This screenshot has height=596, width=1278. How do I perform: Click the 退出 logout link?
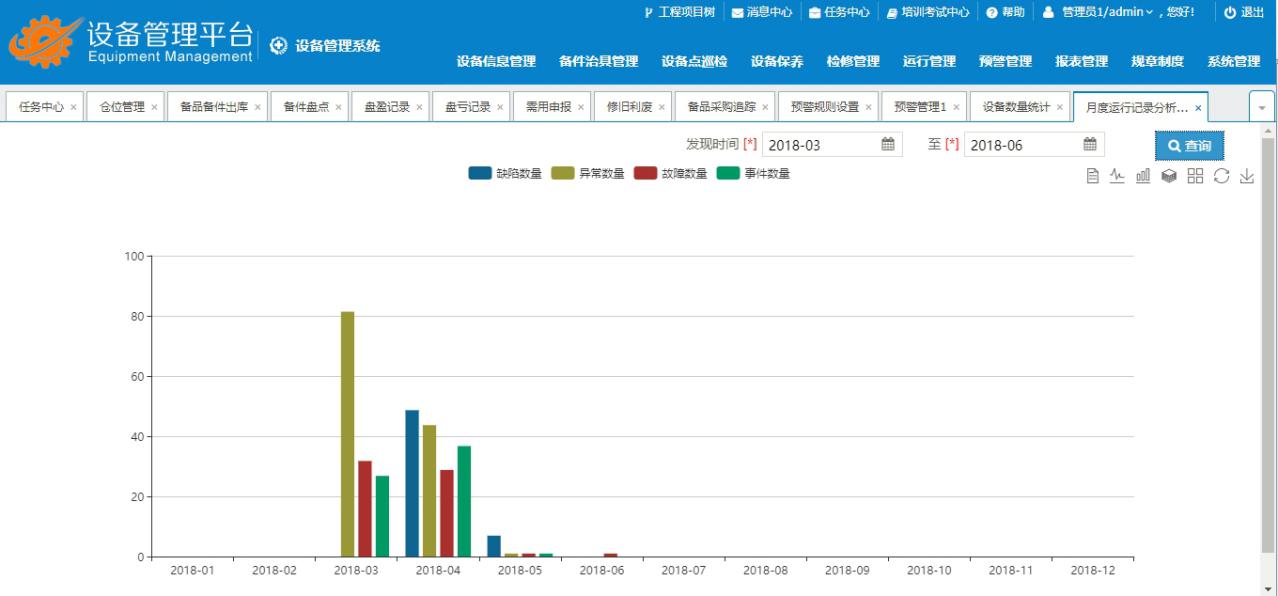point(1244,11)
